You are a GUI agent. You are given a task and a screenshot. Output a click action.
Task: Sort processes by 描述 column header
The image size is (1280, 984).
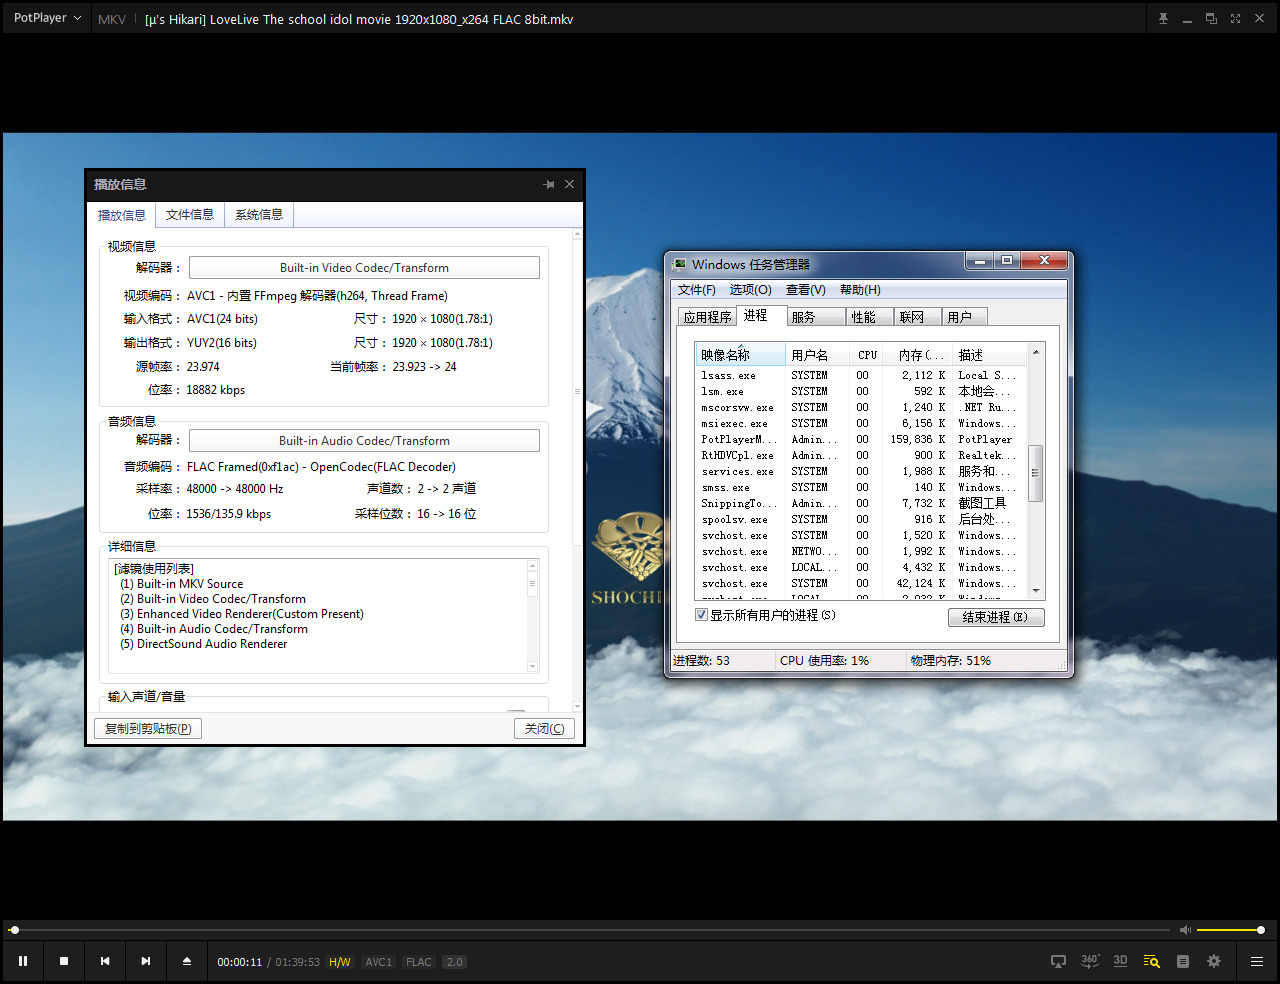pos(990,355)
